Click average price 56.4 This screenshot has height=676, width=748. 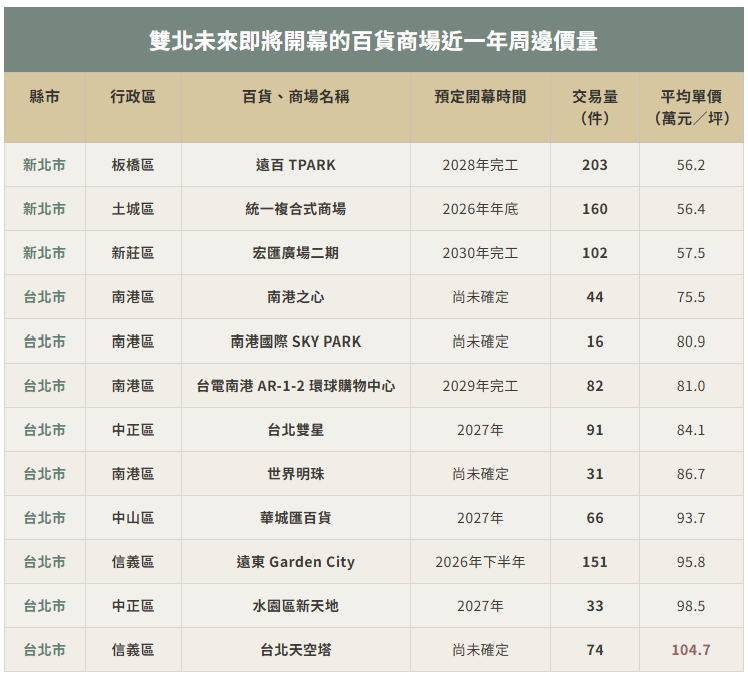[691, 209]
